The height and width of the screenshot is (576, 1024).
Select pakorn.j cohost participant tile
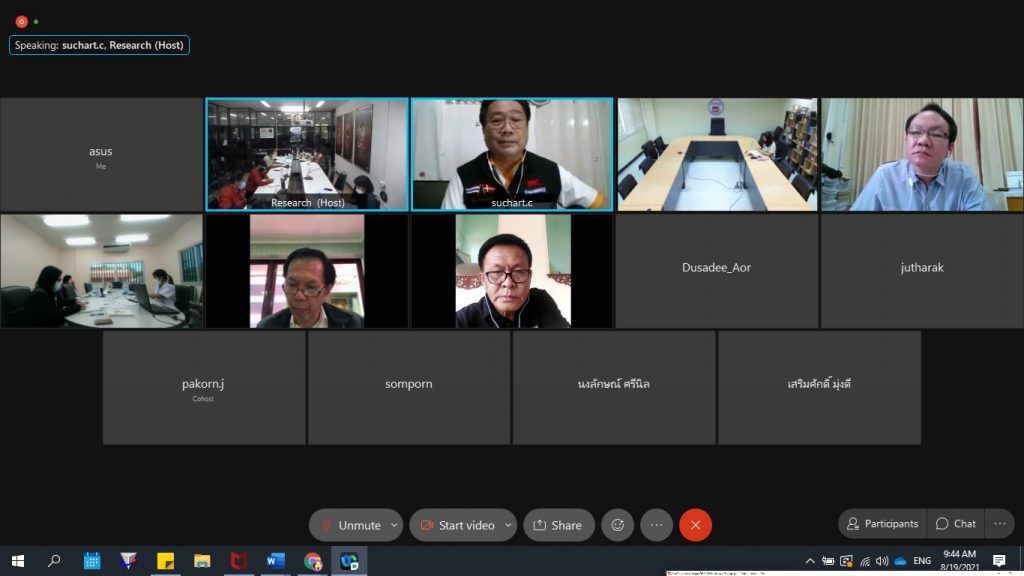pyautogui.click(x=204, y=388)
